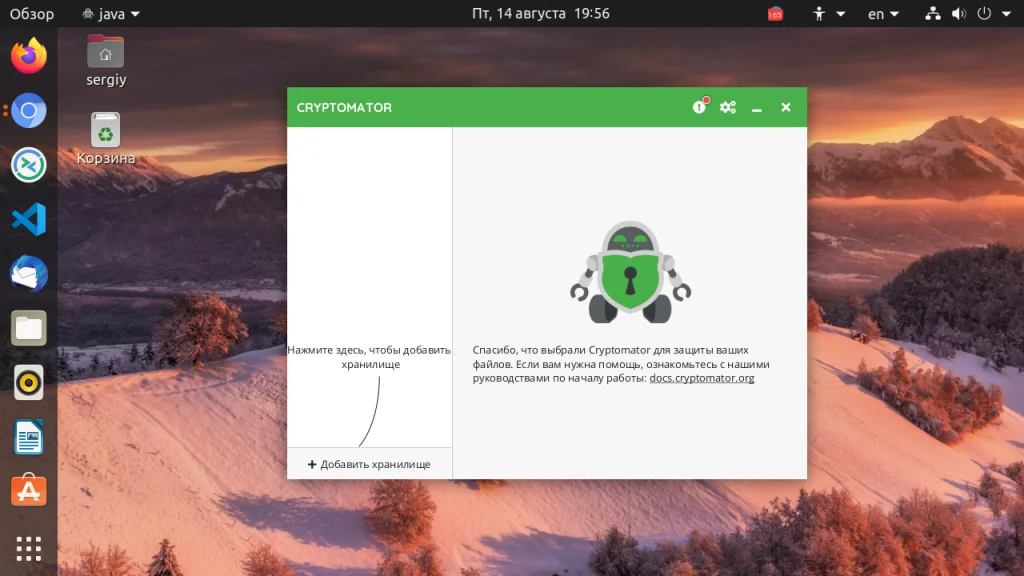Expand system menu arrow beside power icon
The image size is (1024, 576).
(x=1006, y=14)
